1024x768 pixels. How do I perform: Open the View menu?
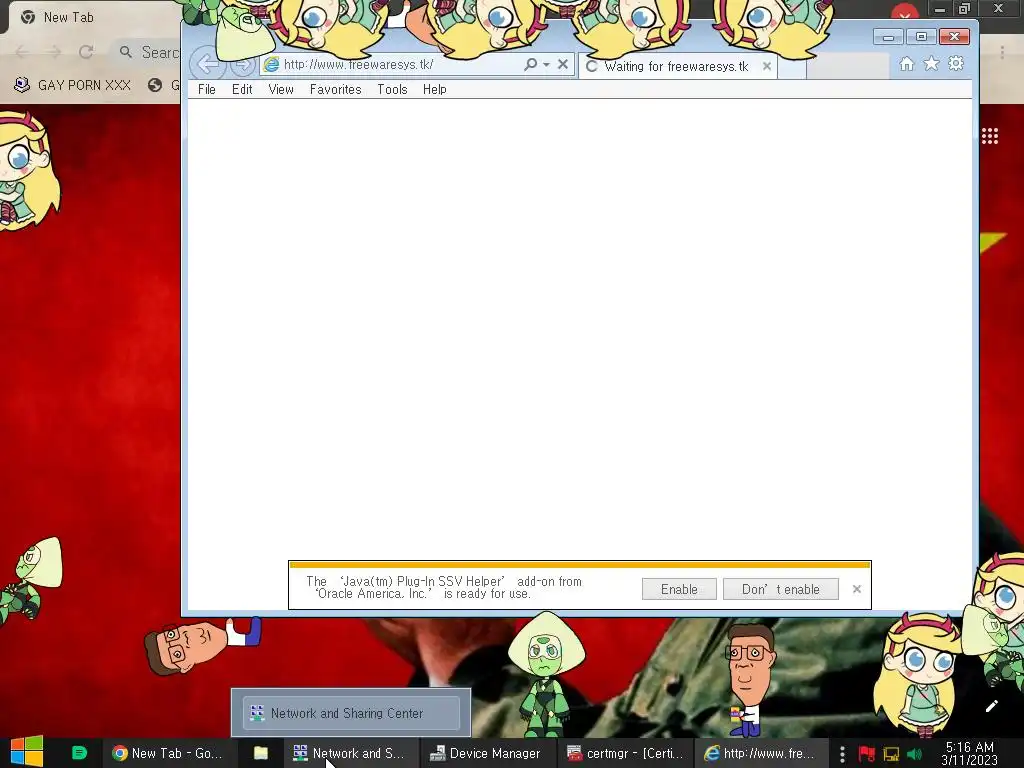(x=281, y=89)
